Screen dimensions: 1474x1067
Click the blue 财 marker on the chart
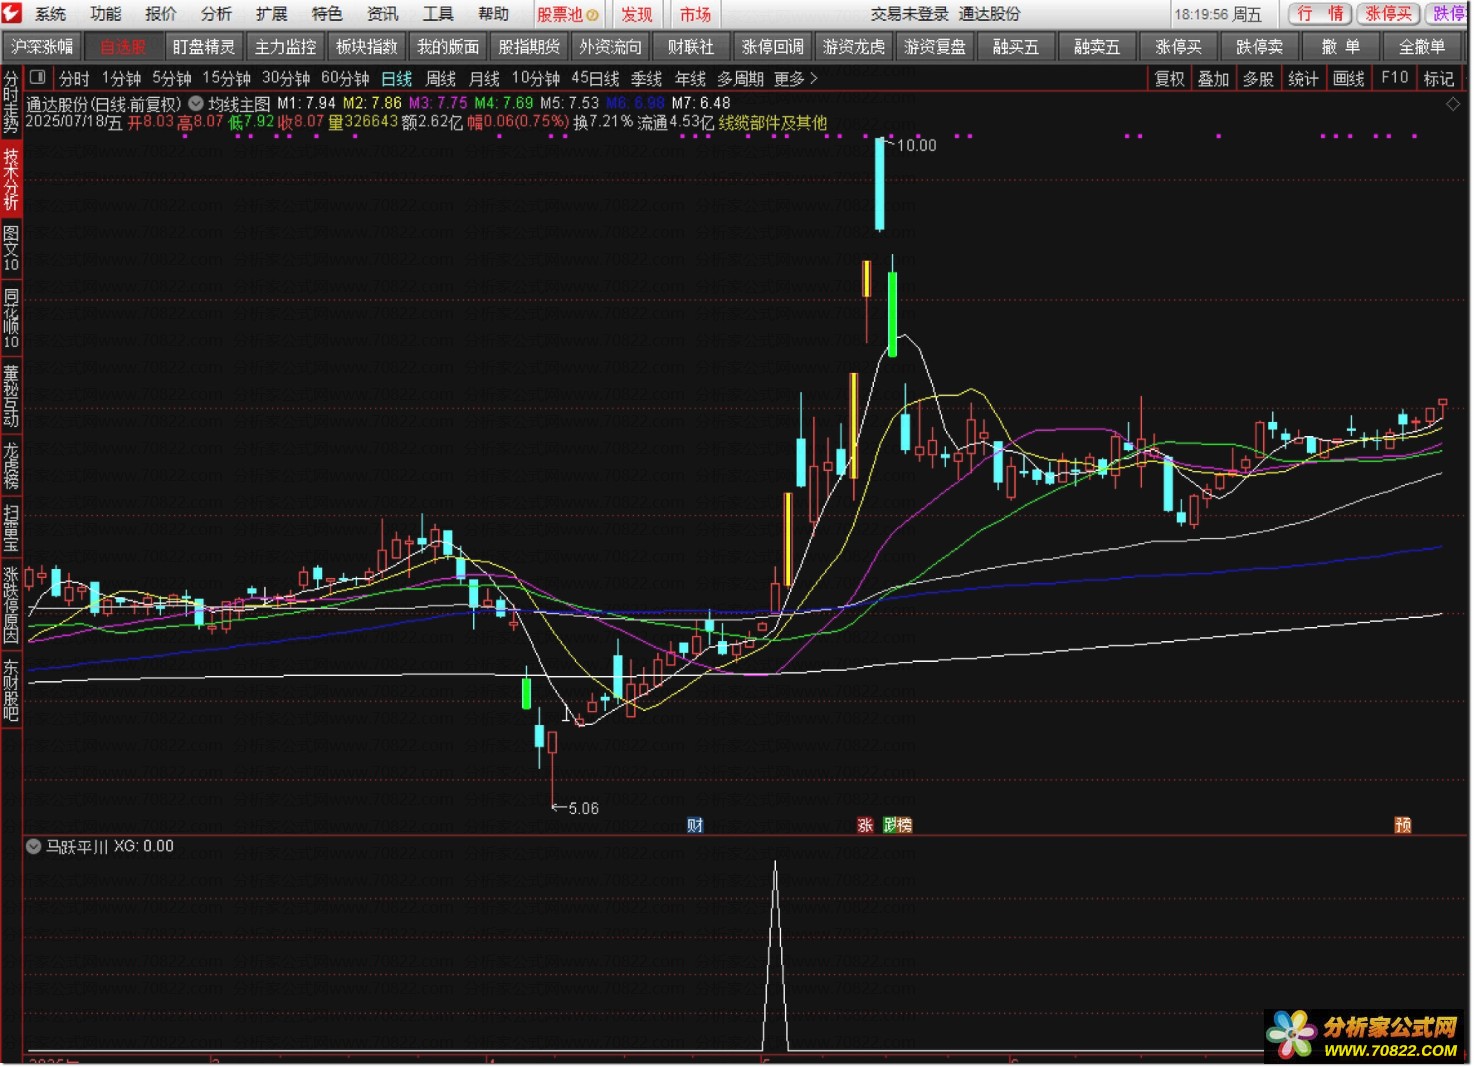pyautogui.click(x=695, y=825)
